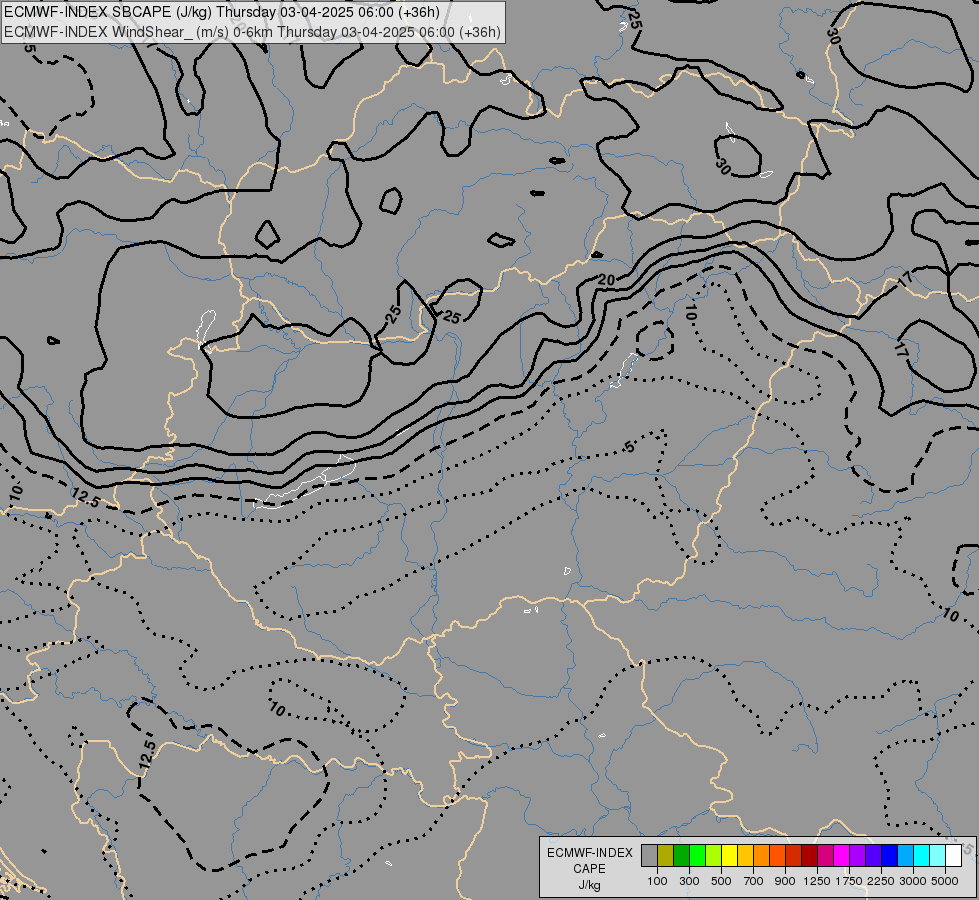Select the dark maroon legend swatch
This screenshot has width=979, height=900.
(x=810, y=856)
